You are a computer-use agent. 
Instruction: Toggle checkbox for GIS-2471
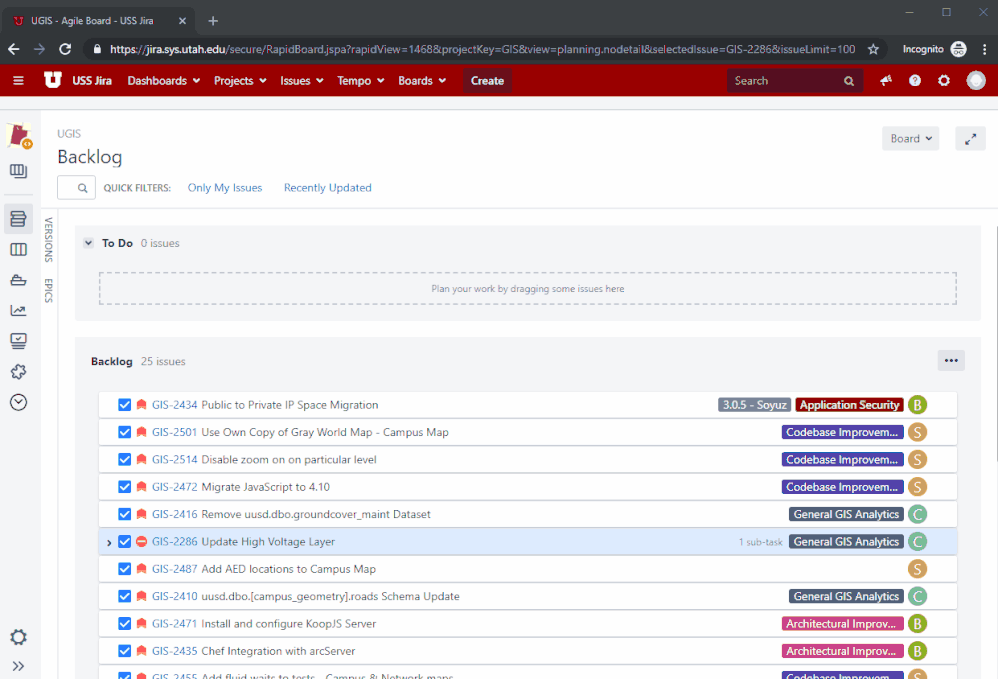point(125,624)
